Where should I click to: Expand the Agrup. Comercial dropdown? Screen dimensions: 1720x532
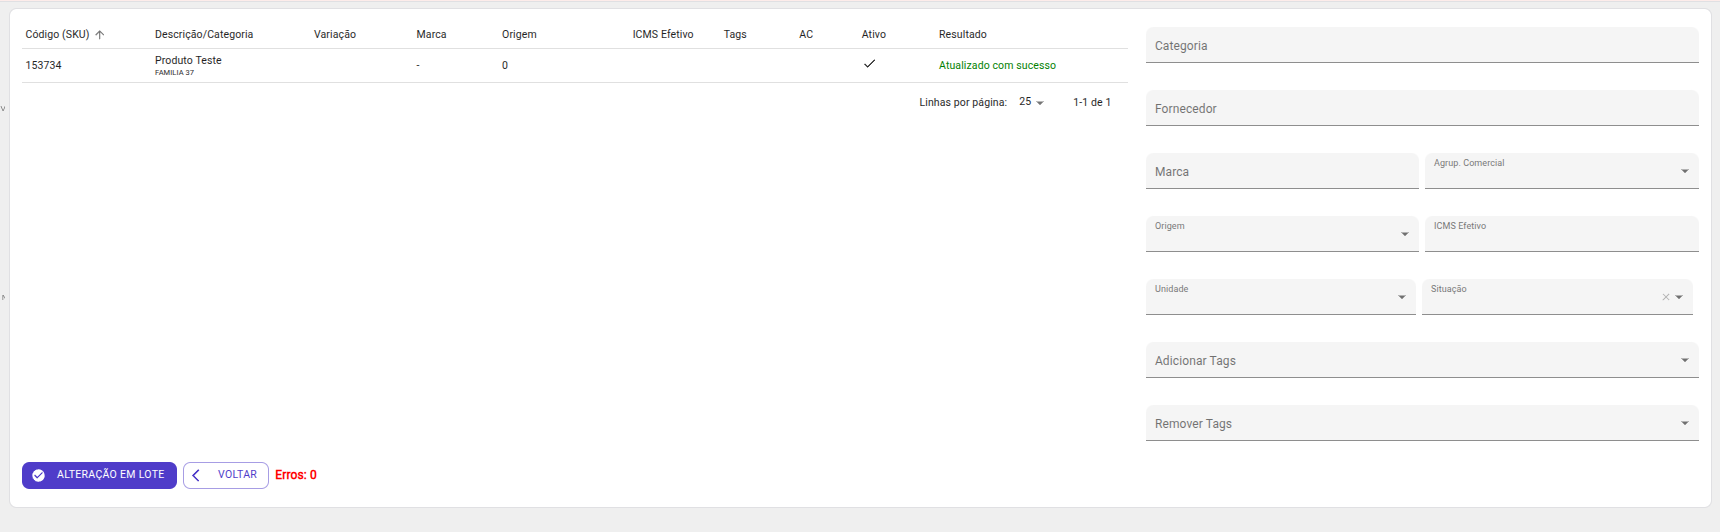(x=1685, y=171)
